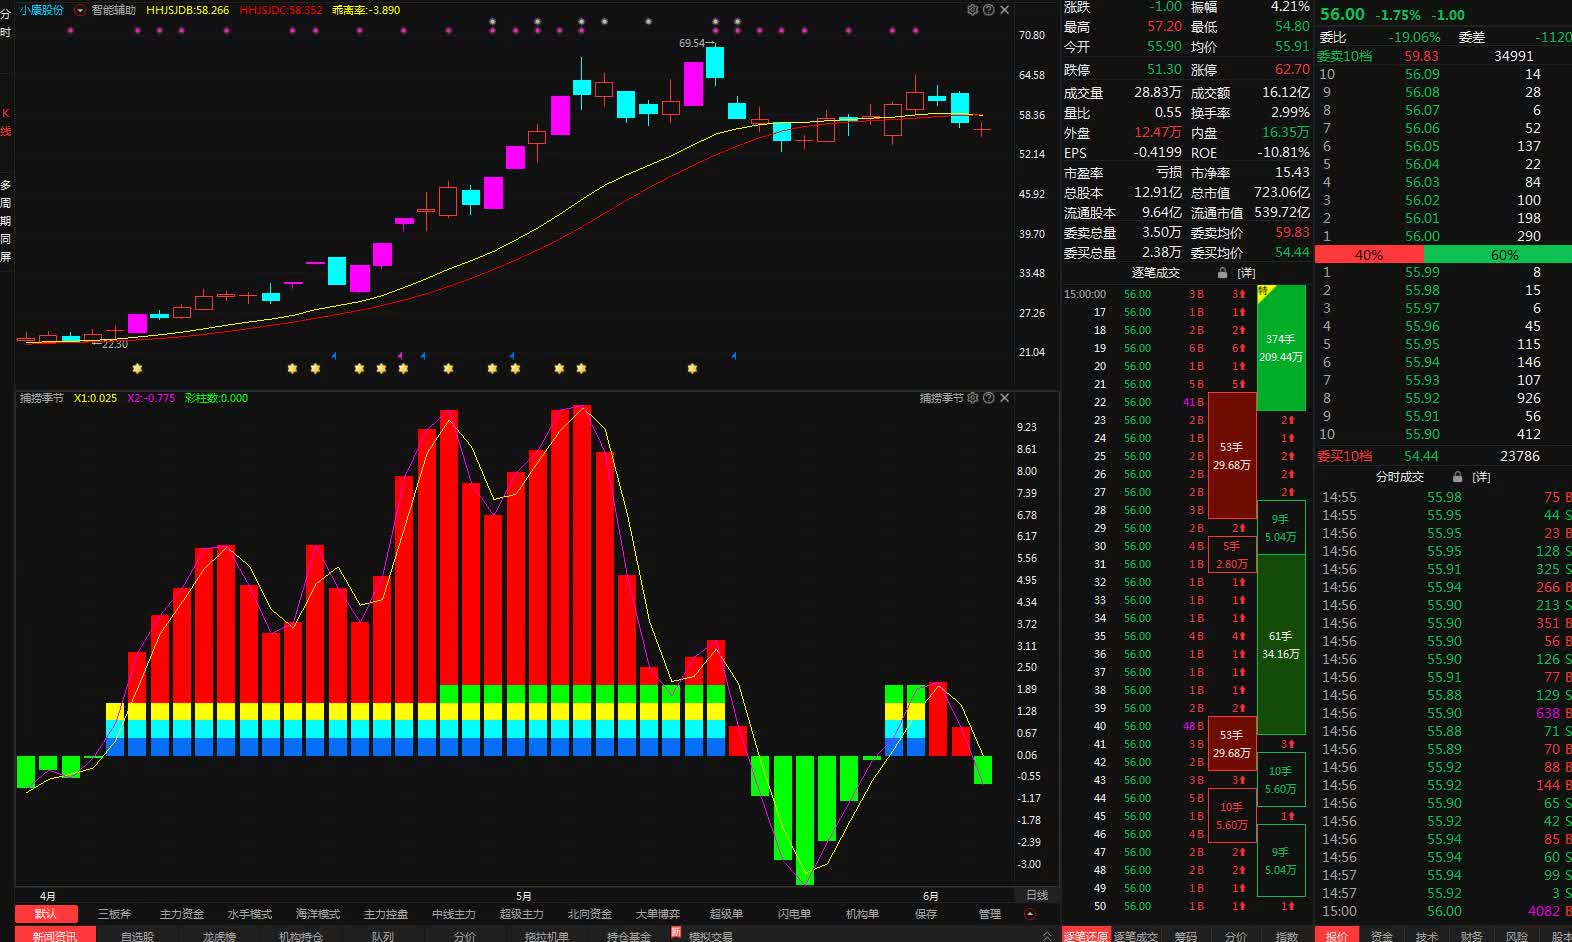Open [详] details for 逐笔成交
The width and height of the screenshot is (1572, 942).
click(x=1246, y=273)
